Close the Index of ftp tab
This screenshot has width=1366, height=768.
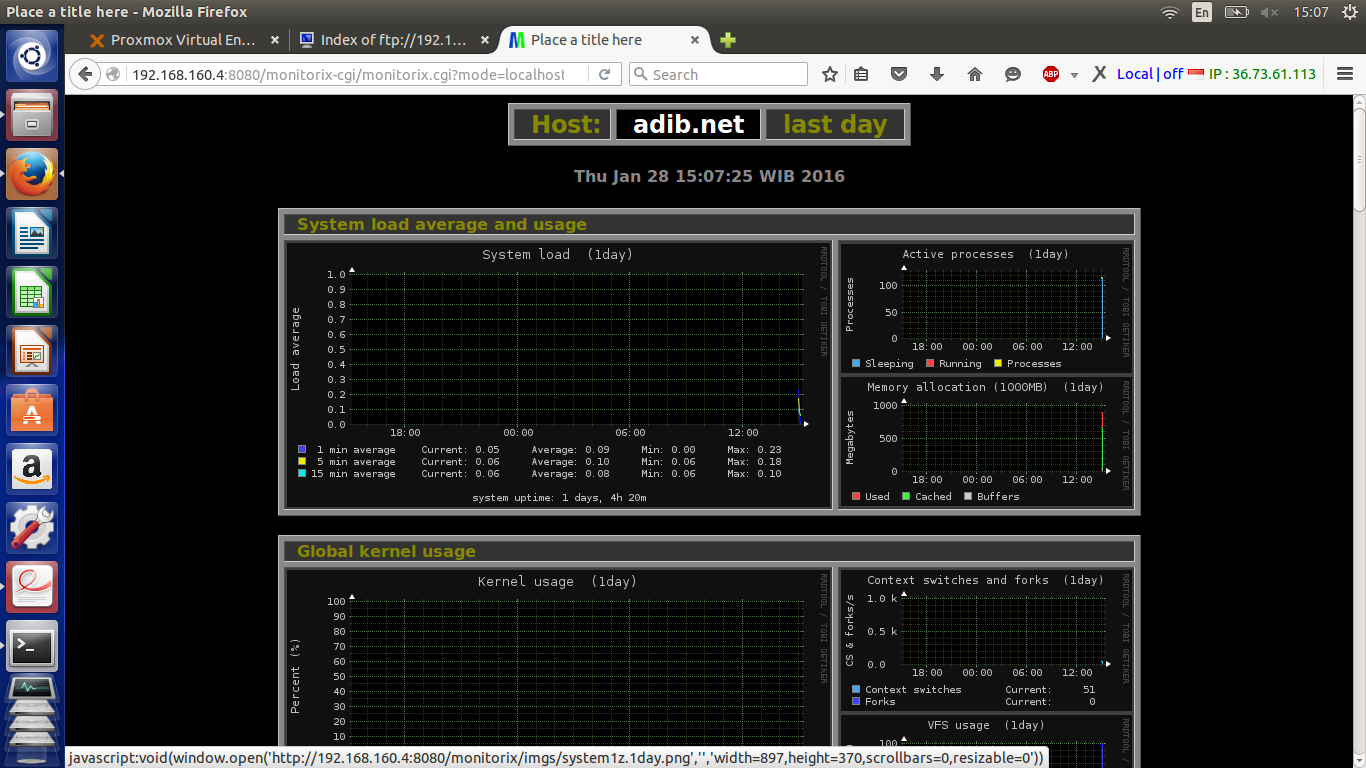click(x=485, y=40)
